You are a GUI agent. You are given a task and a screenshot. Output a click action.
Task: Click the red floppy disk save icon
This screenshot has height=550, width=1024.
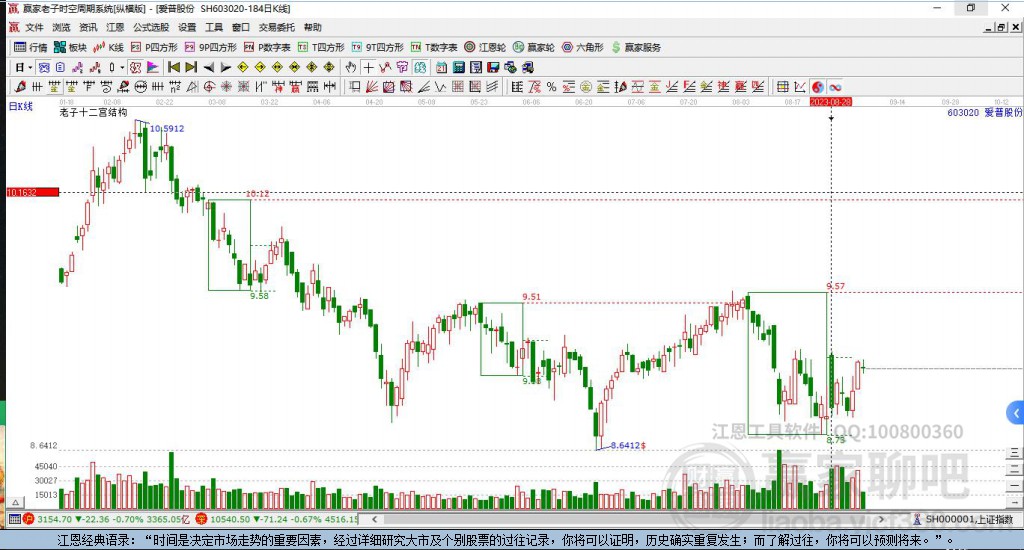[x=493, y=67]
